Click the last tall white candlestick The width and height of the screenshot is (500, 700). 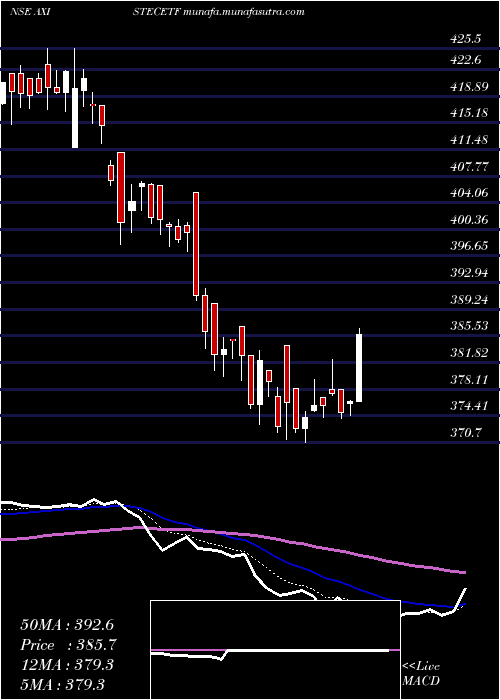(x=358, y=368)
